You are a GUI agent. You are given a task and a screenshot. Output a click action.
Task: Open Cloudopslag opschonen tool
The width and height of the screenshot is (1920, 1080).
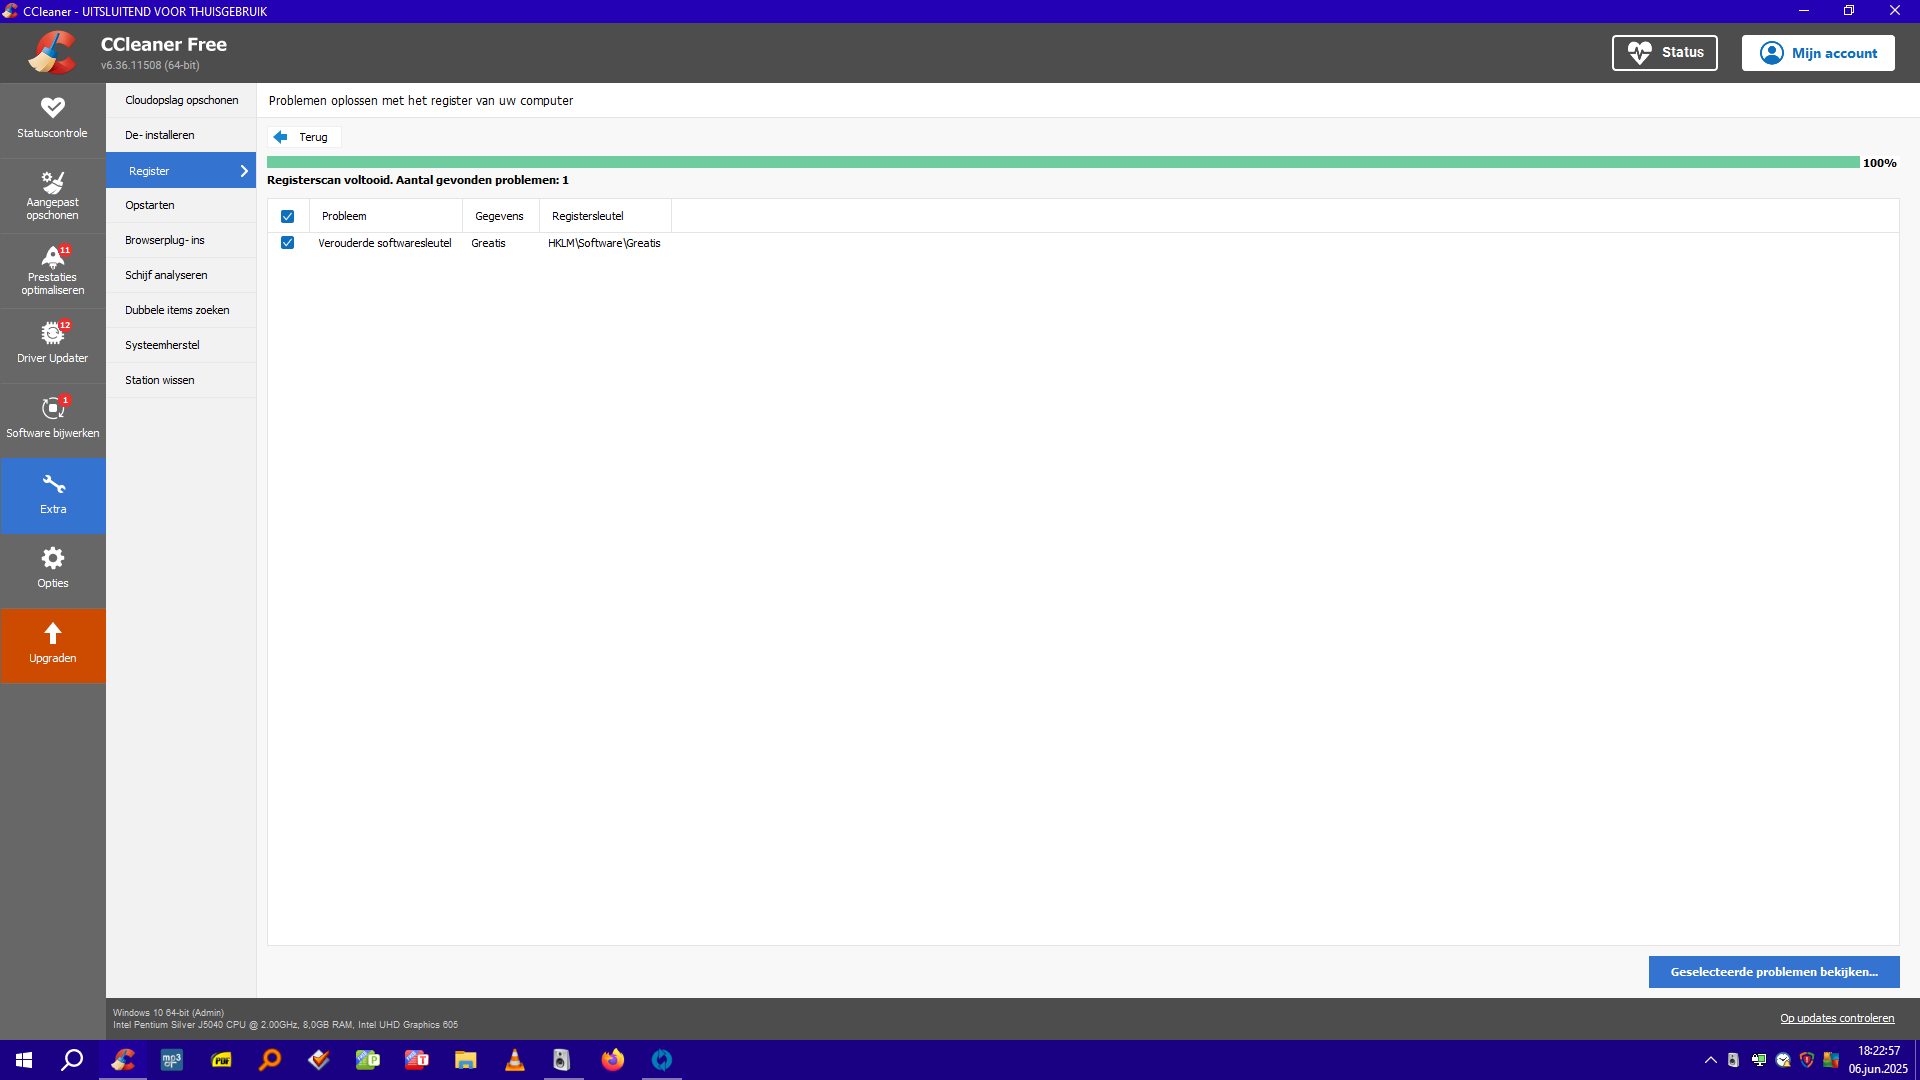coord(181,100)
